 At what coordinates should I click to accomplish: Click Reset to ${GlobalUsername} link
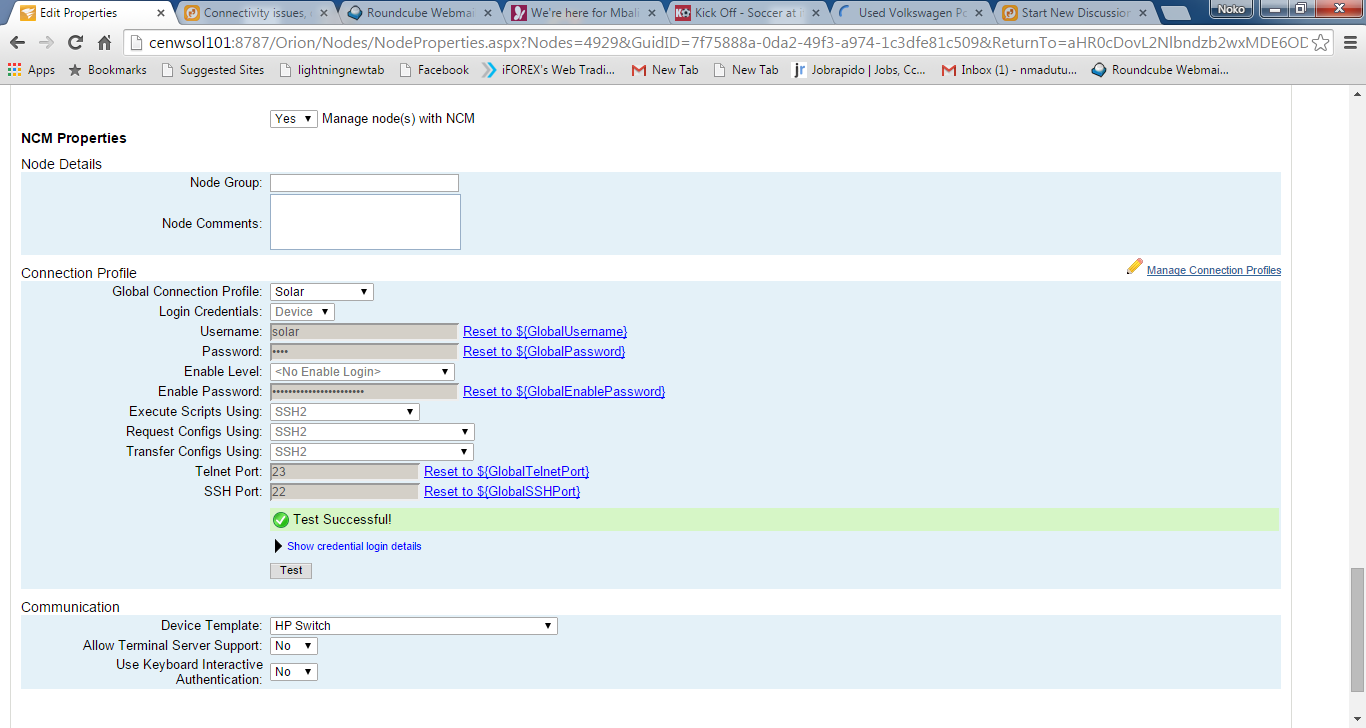(x=545, y=331)
